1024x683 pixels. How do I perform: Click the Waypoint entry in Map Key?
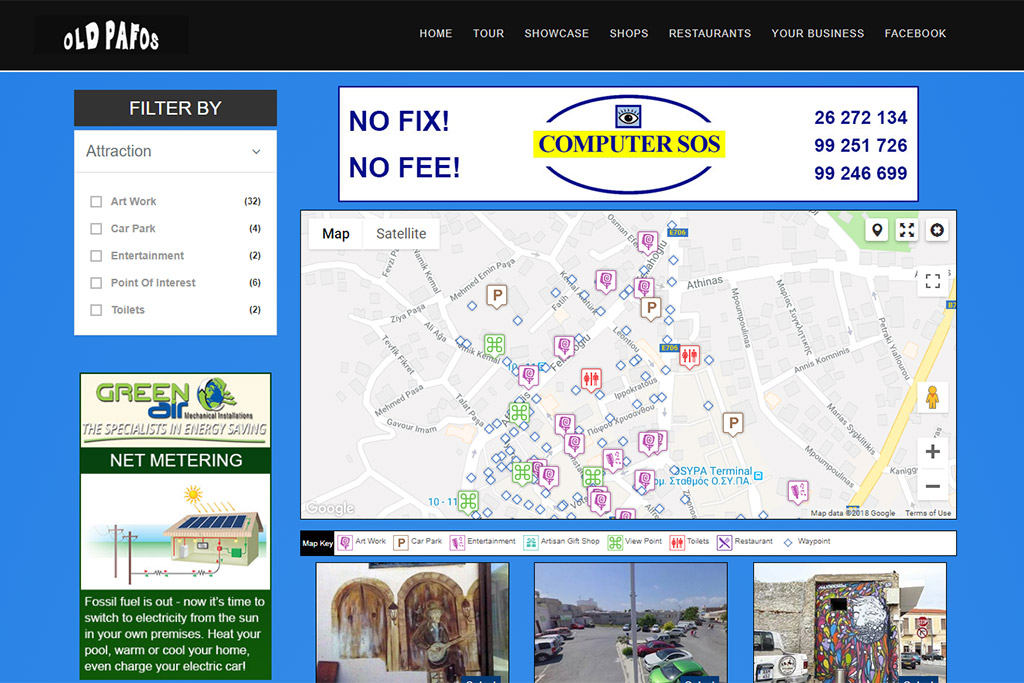807,541
